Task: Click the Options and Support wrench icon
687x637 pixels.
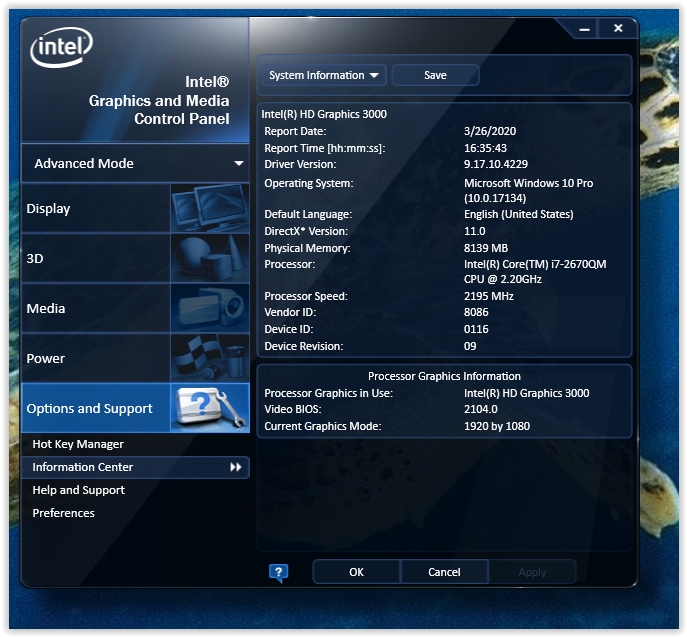Action: 210,408
